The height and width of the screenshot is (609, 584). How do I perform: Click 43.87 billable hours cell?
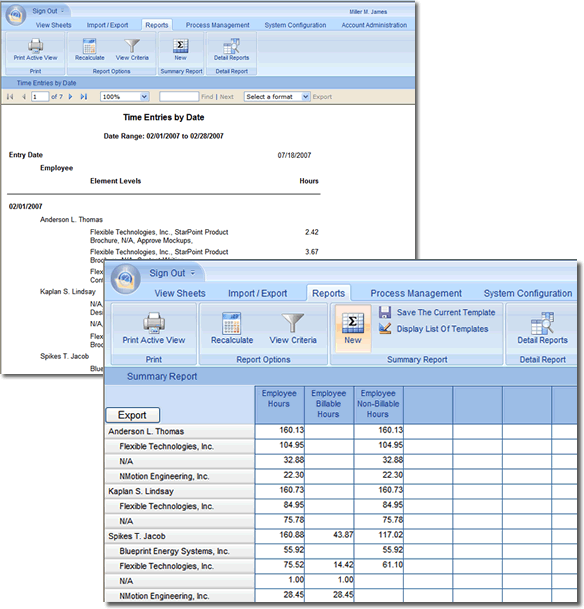point(329,535)
